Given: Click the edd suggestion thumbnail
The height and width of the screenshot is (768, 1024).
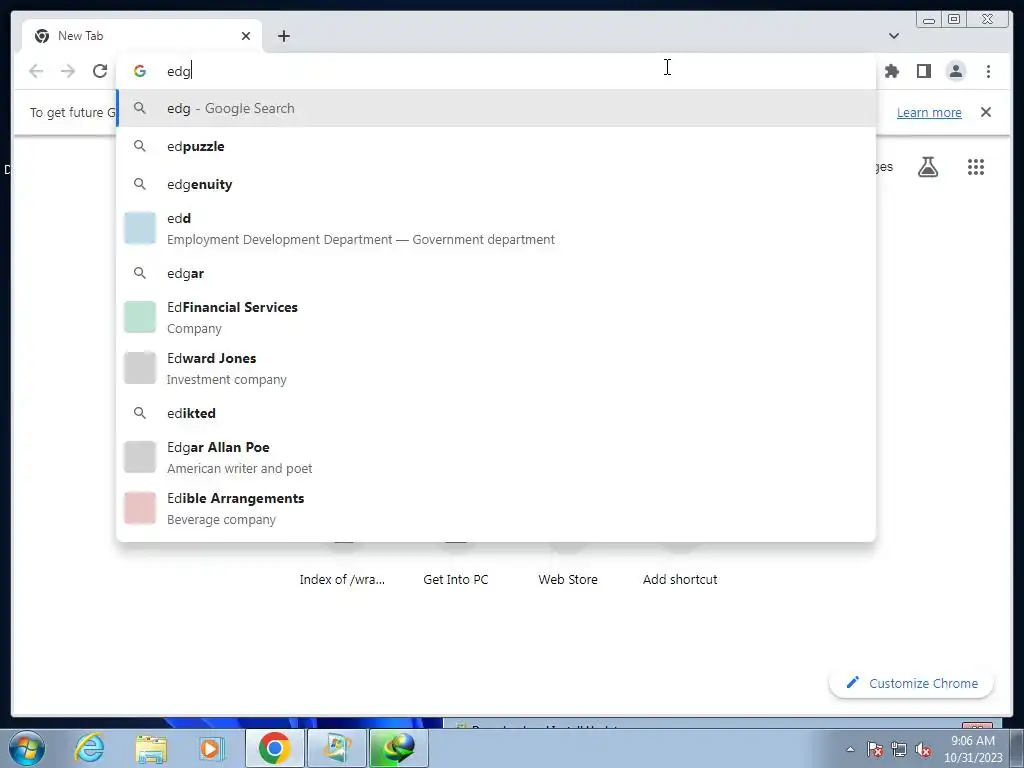Looking at the screenshot, I should coord(140,228).
